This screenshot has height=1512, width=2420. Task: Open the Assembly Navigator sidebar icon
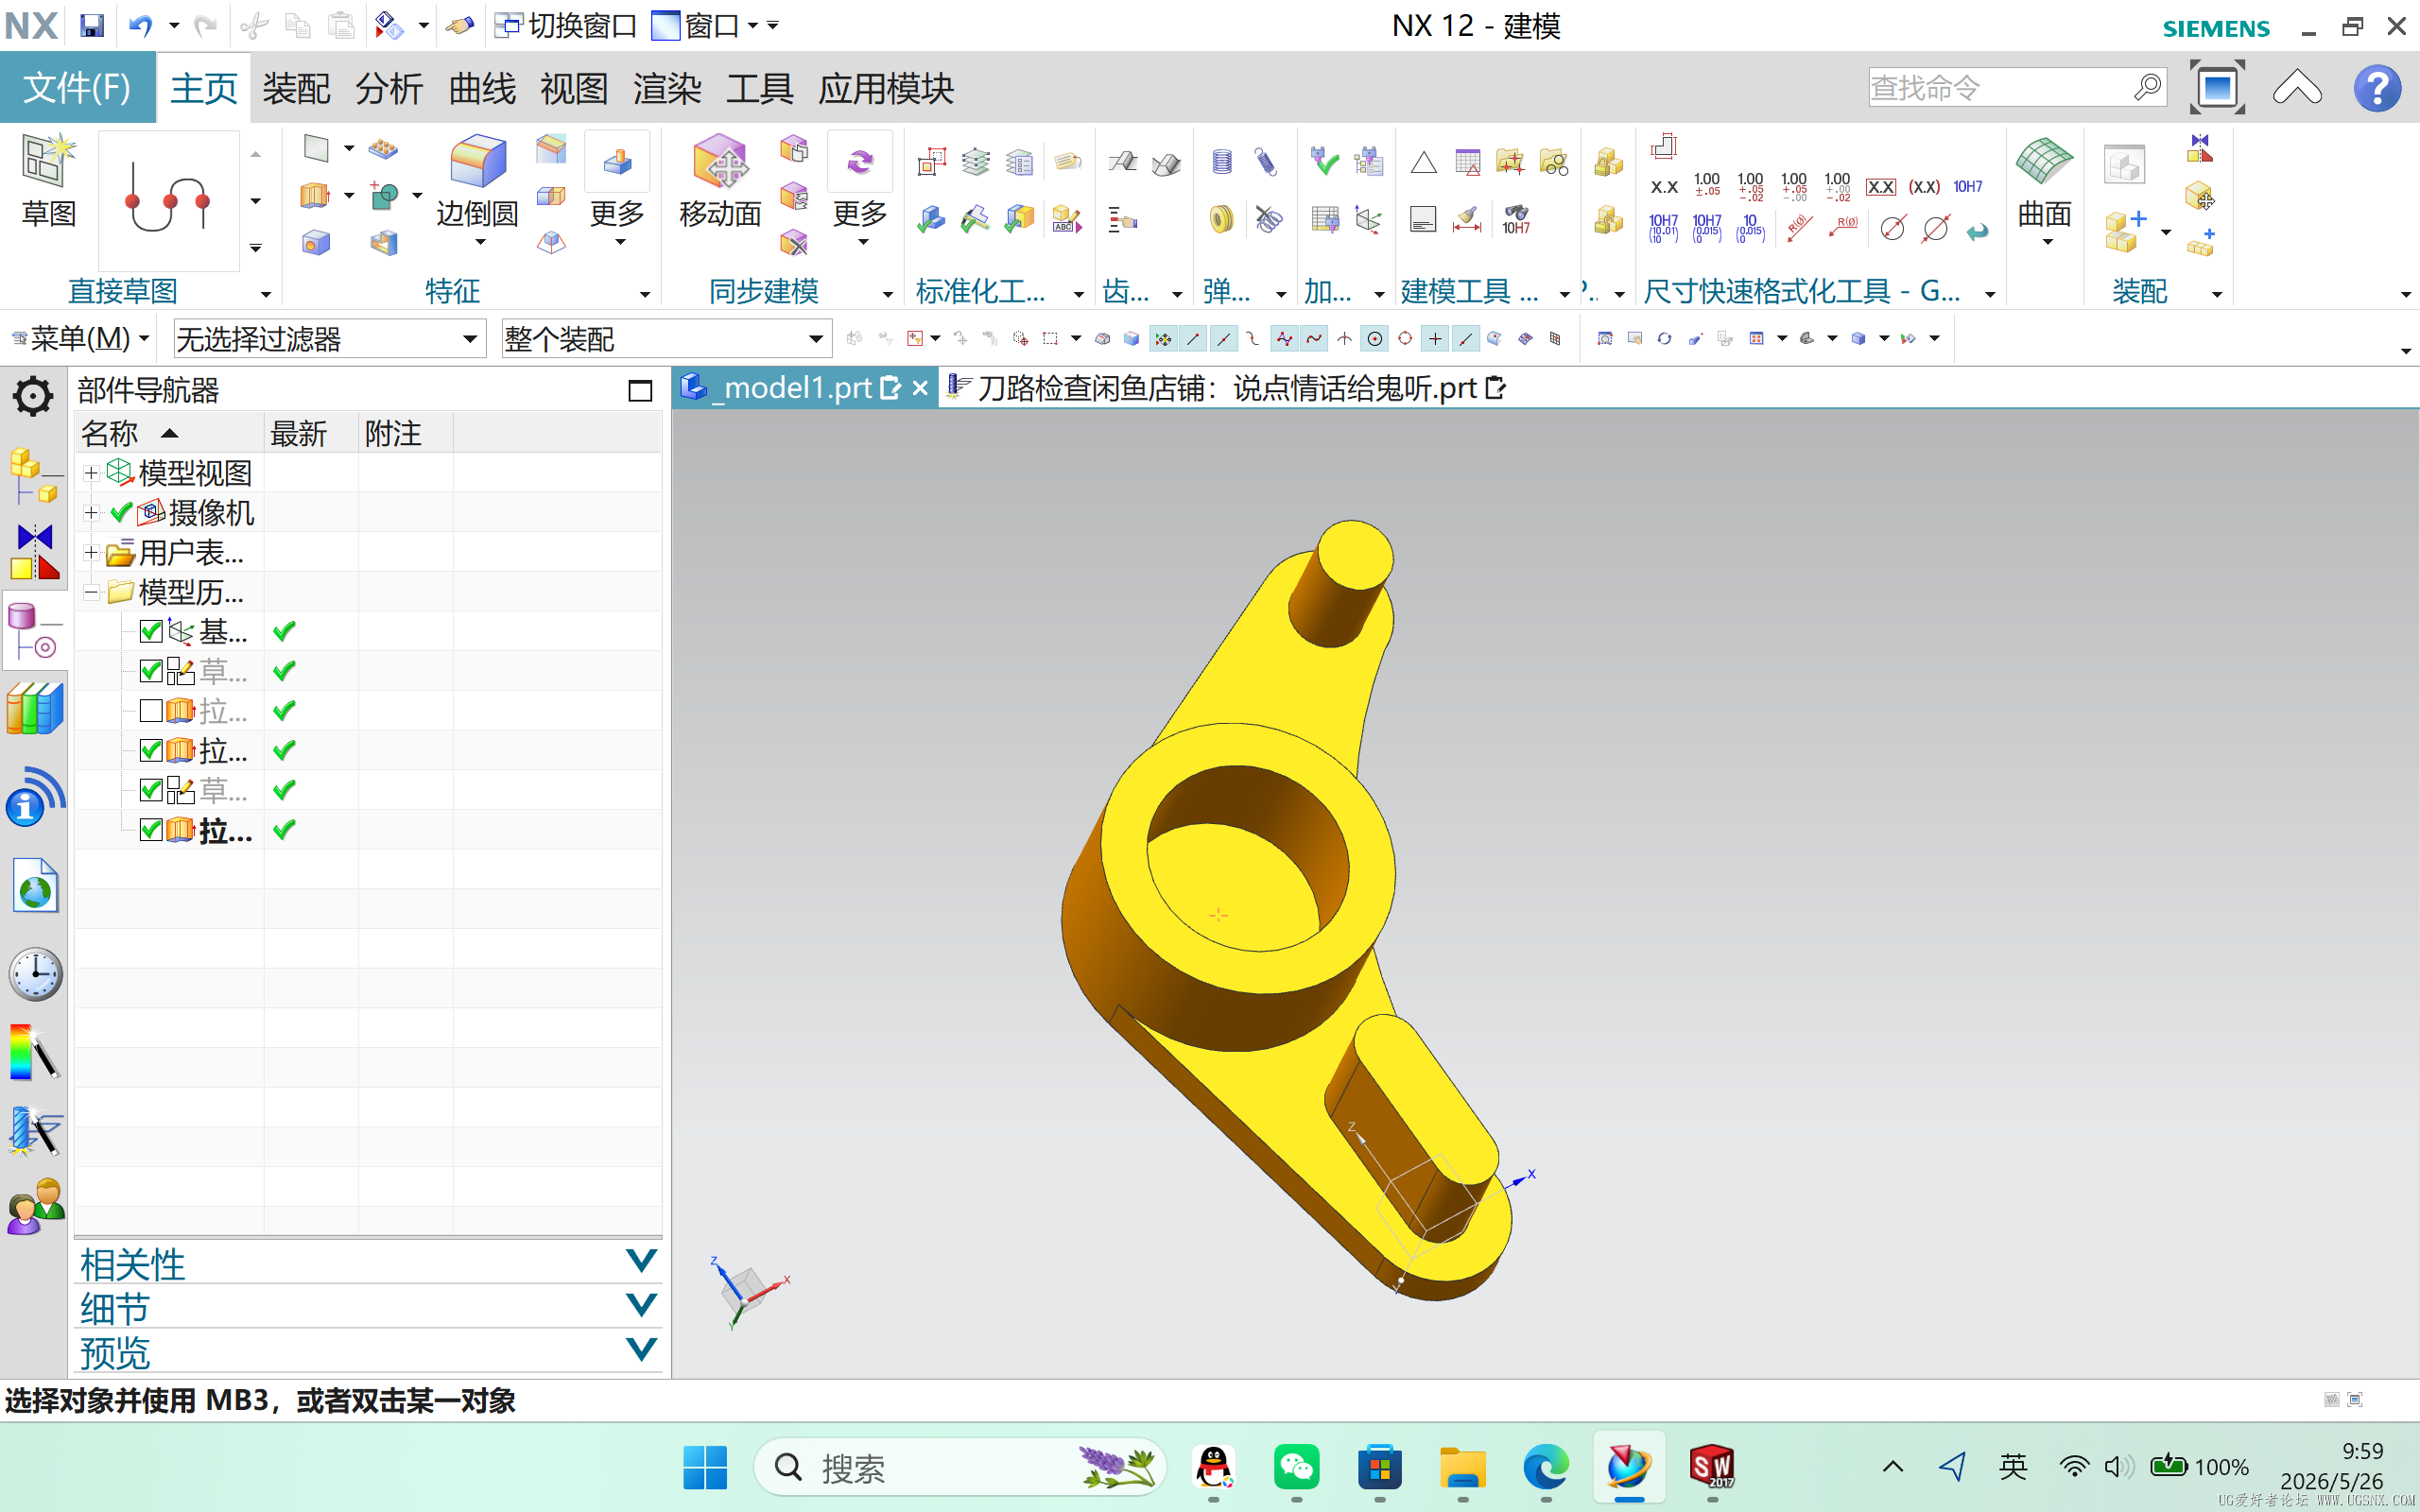[34, 476]
